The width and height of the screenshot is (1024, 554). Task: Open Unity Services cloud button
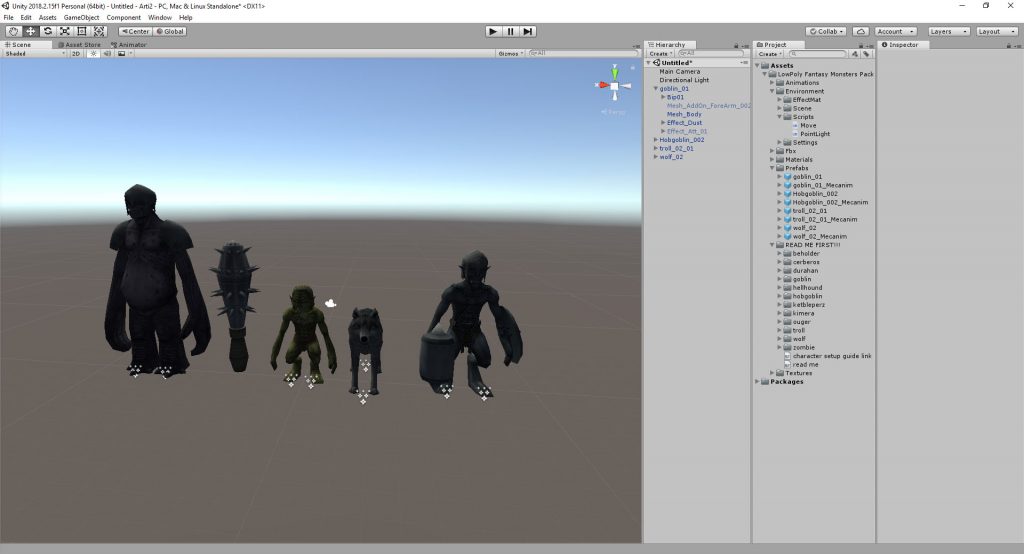[x=861, y=31]
